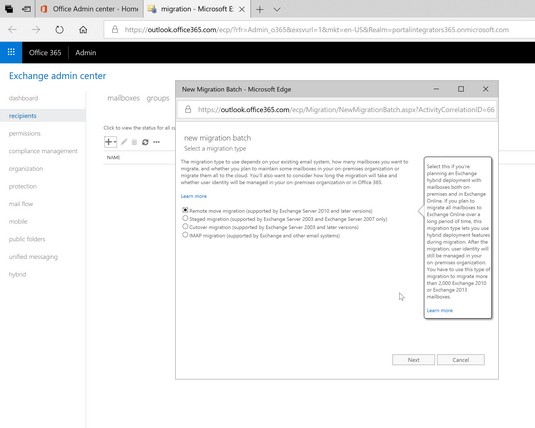Focus the main browser address bar URL
535x428 pixels.
click(x=317, y=30)
